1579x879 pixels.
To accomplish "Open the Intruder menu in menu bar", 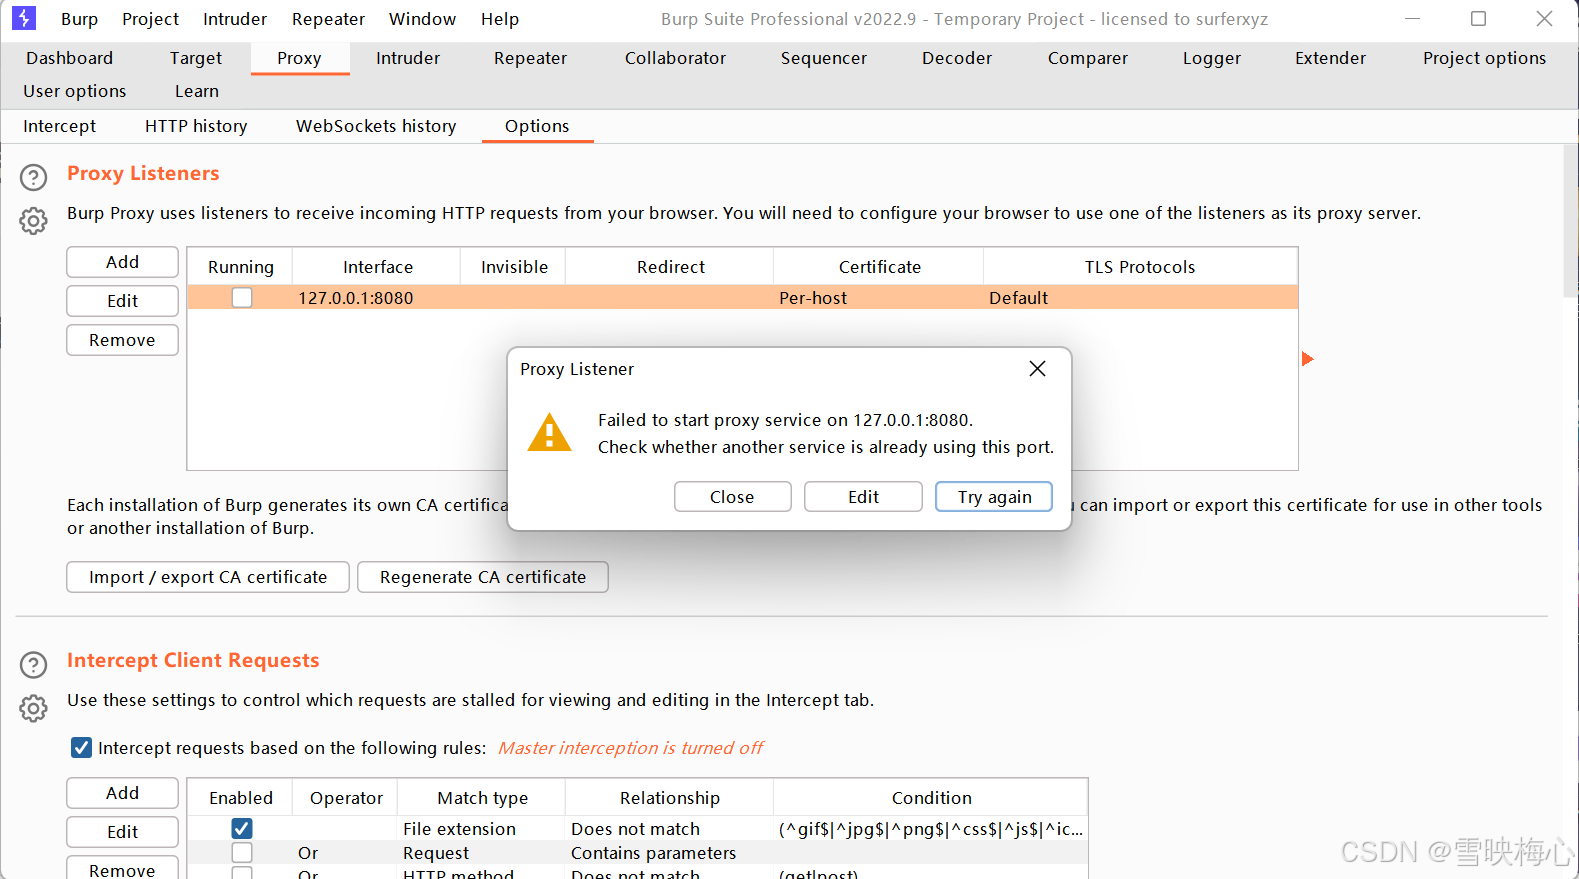I will click(235, 19).
